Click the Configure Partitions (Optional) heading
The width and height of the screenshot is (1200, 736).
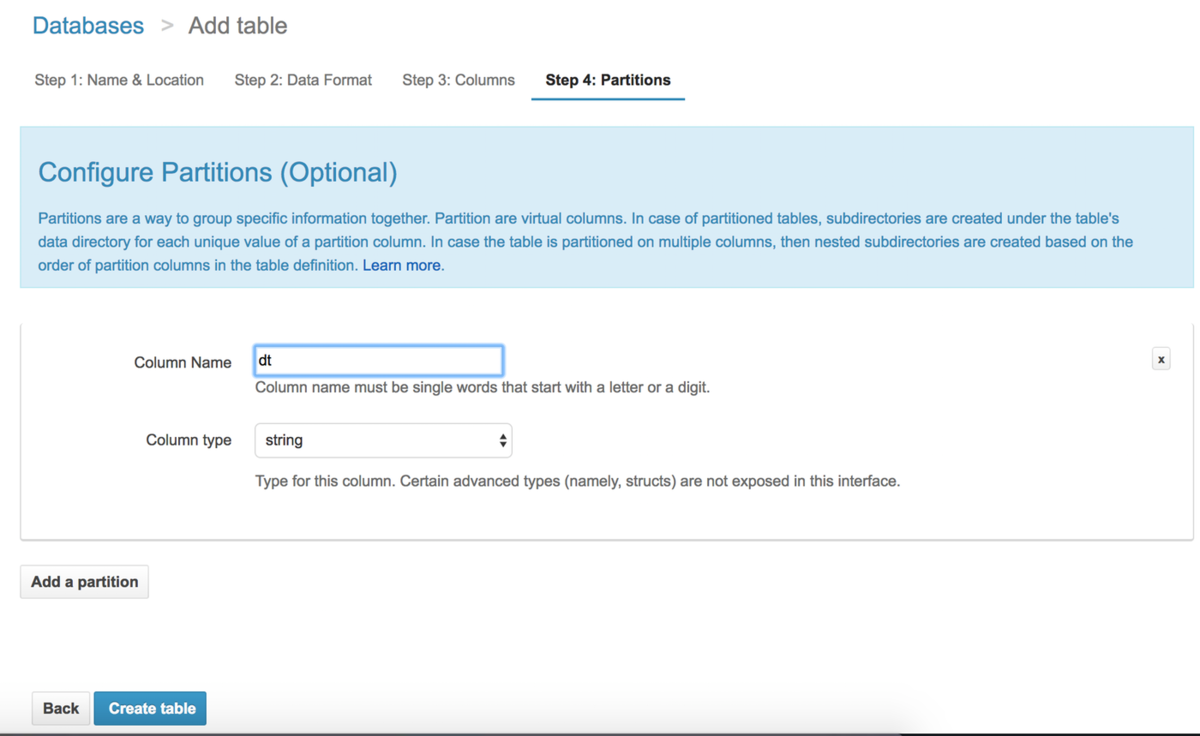click(218, 172)
